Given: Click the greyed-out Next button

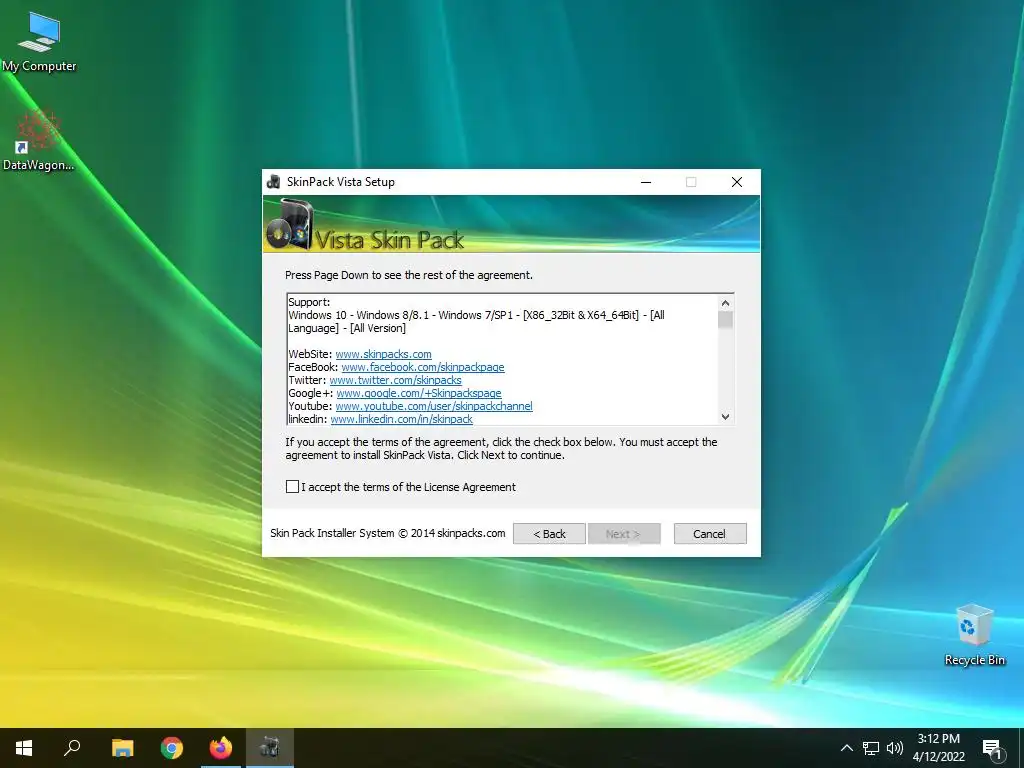Looking at the screenshot, I should click(x=624, y=534).
